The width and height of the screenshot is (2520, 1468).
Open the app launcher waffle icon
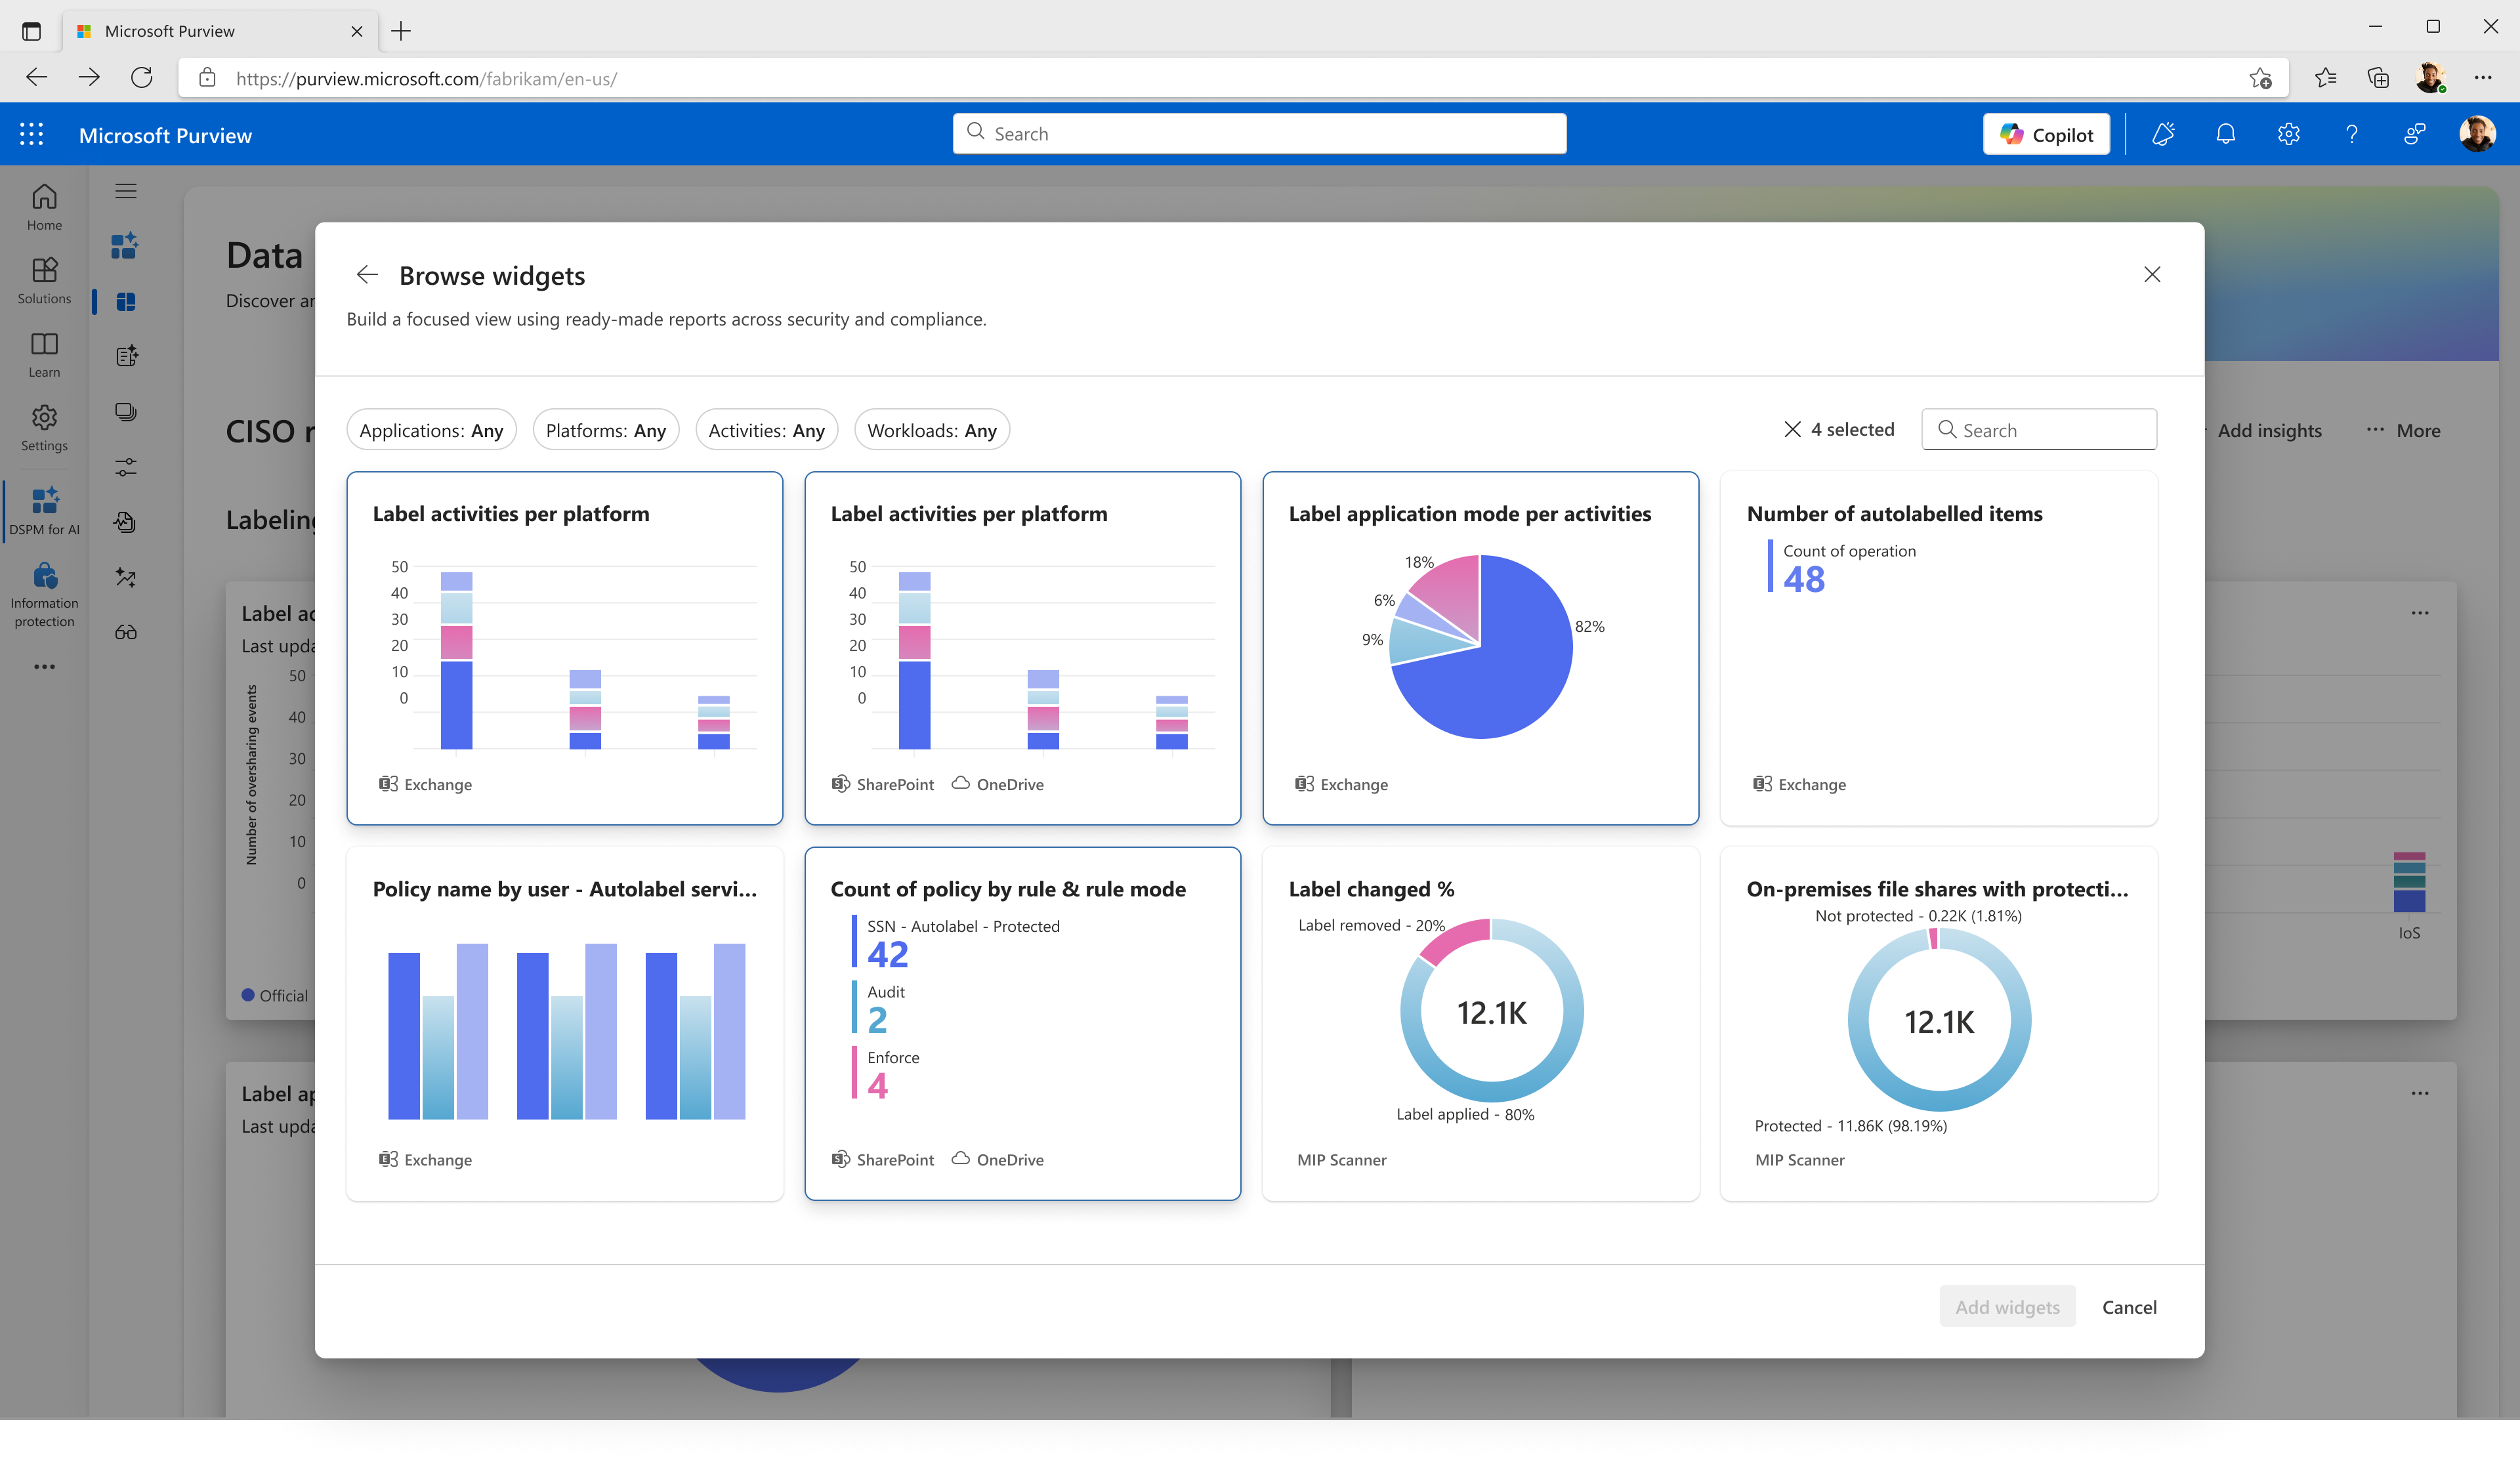pos(31,134)
